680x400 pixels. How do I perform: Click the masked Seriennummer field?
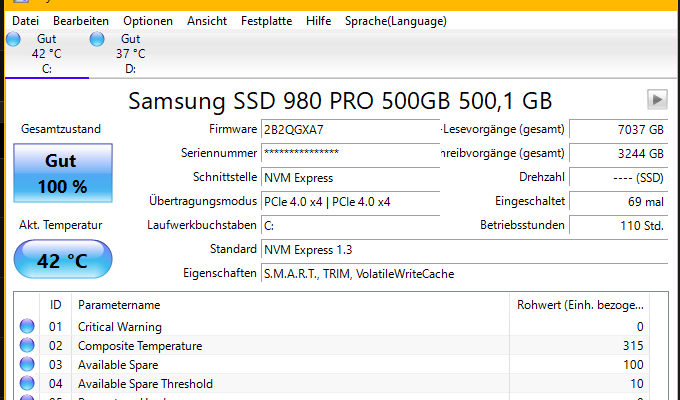pyautogui.click(x=350, y=153)
